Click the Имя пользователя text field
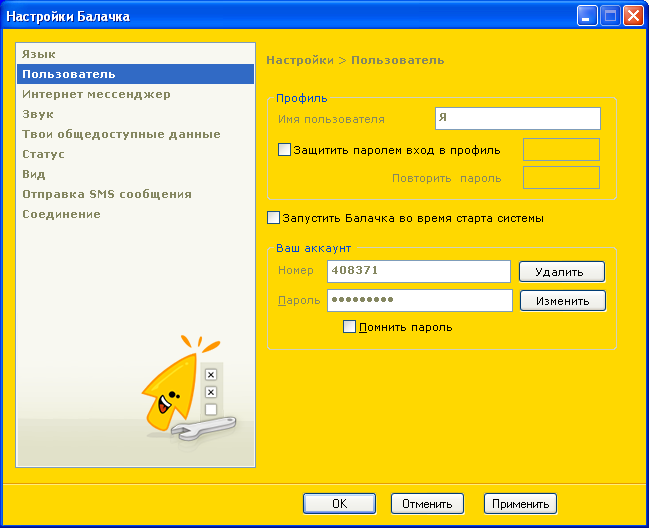Image resolution: width=649 pixels, height=528 pixels. (x=517, y=119)
